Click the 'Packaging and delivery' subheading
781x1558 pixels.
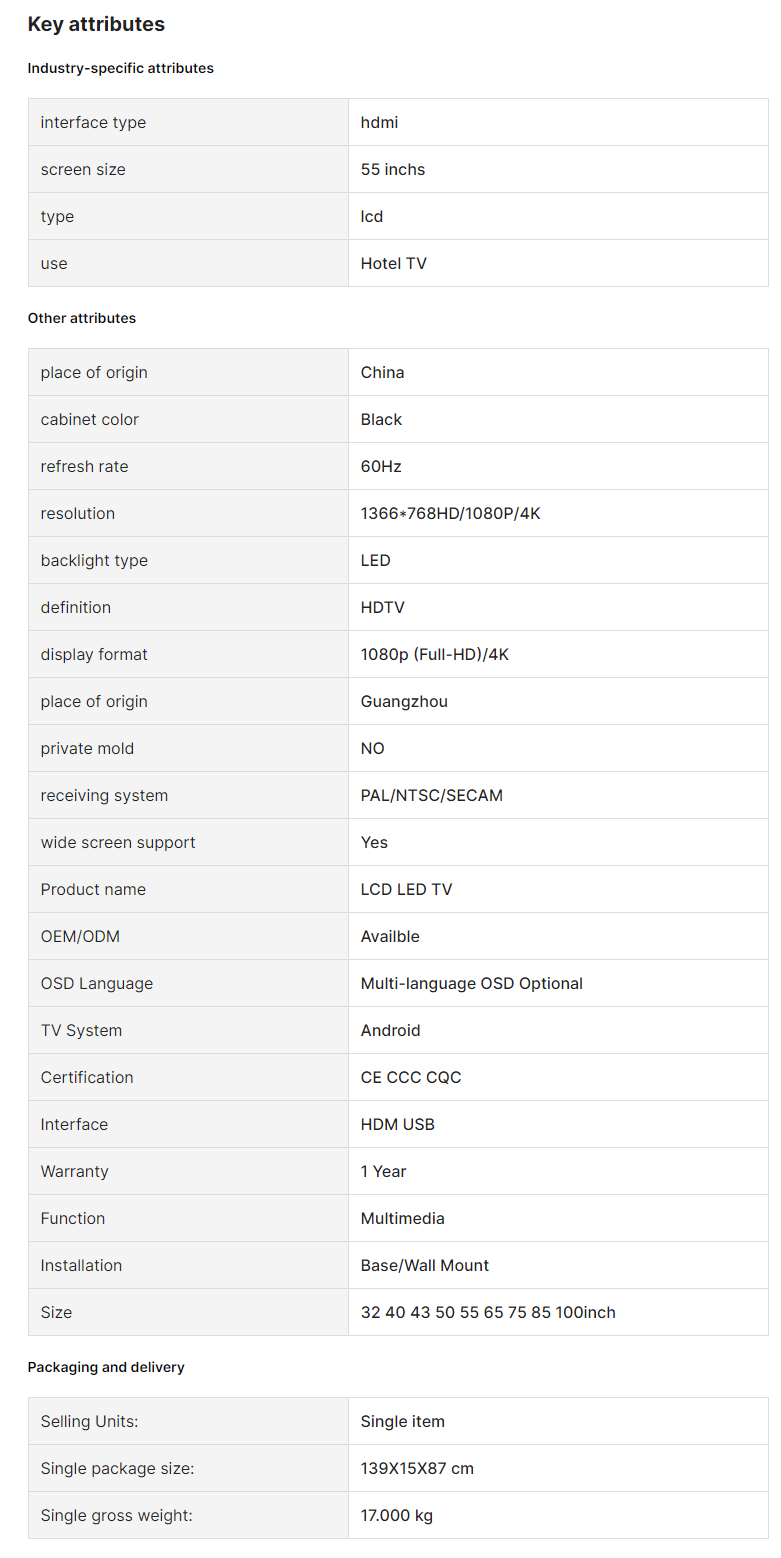click(x=106, y=1367)
